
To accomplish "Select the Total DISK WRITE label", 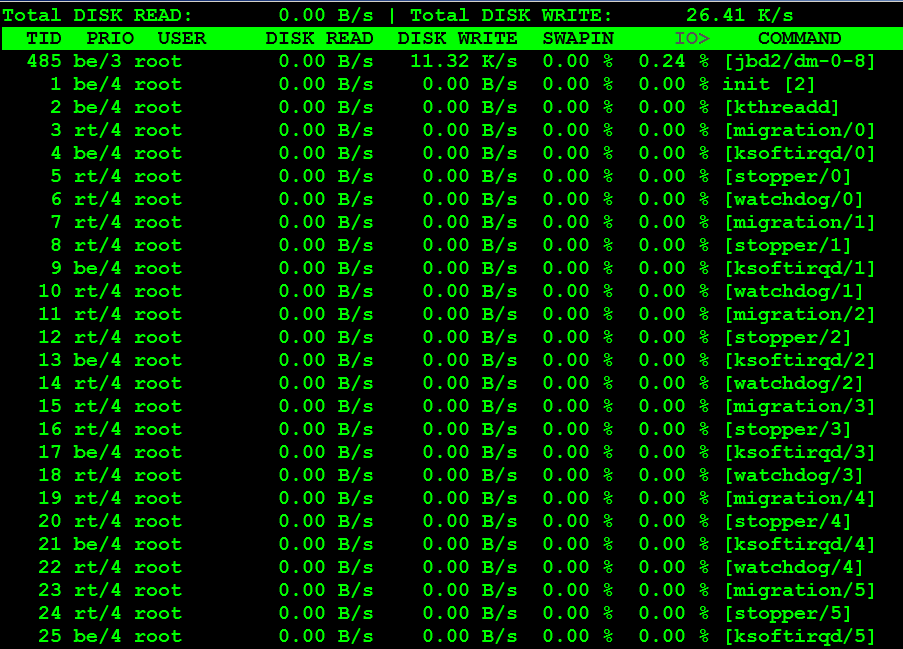I will click(x=511, y=15).
